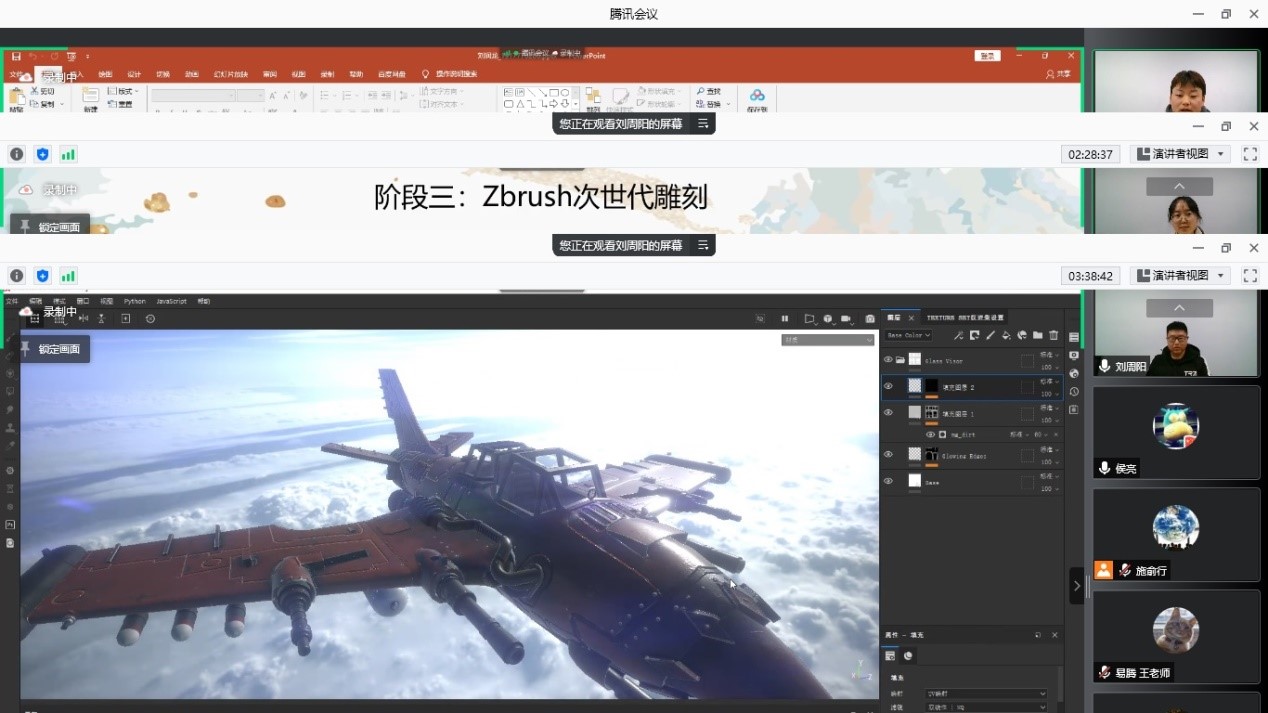Click 刘周阳's participant video tile
This screenshot has height=713, width=1268.
coord(1175,334)
